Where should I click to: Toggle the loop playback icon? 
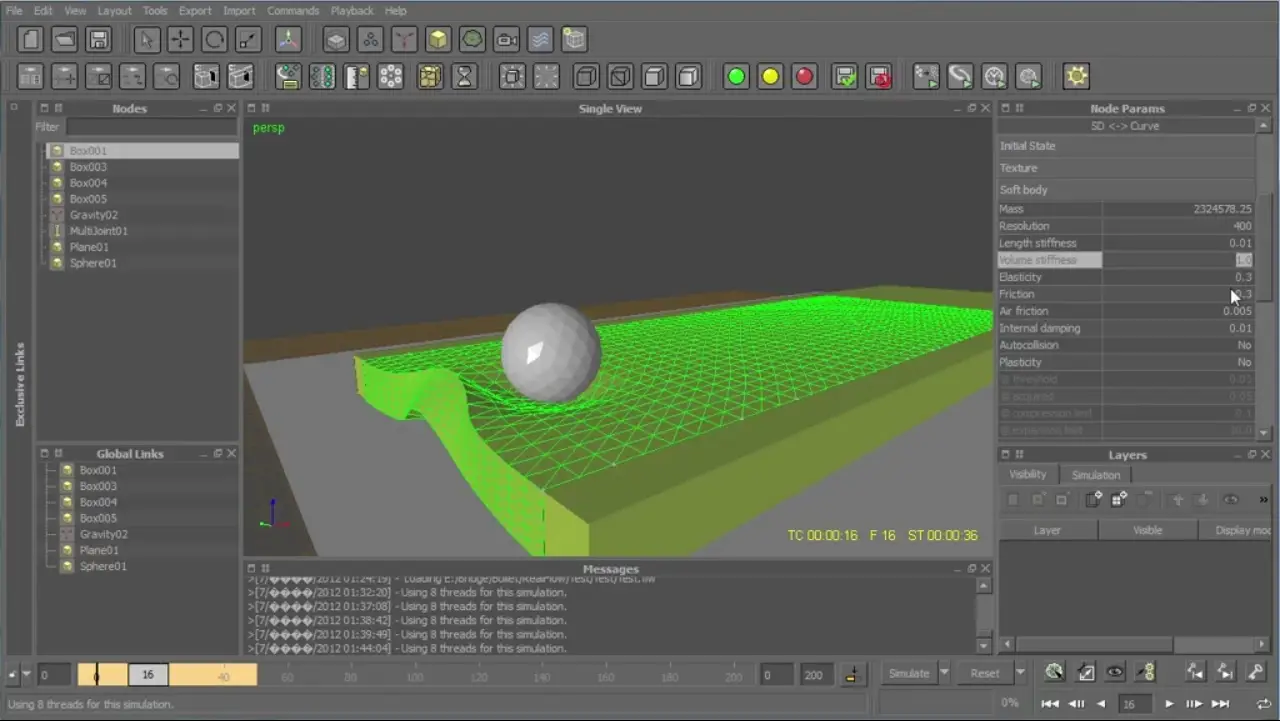1264,704
